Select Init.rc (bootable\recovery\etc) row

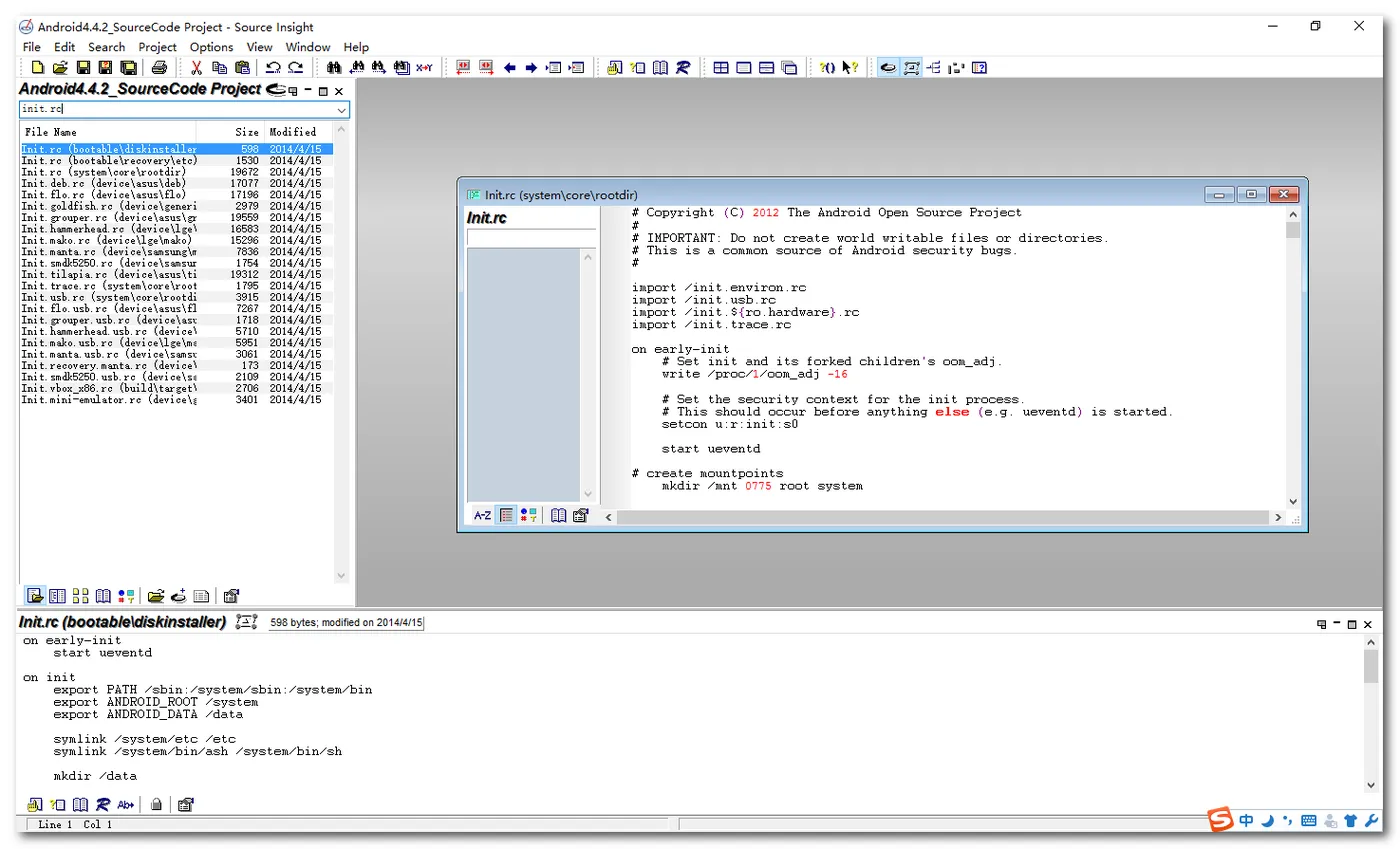pos(177,161)
